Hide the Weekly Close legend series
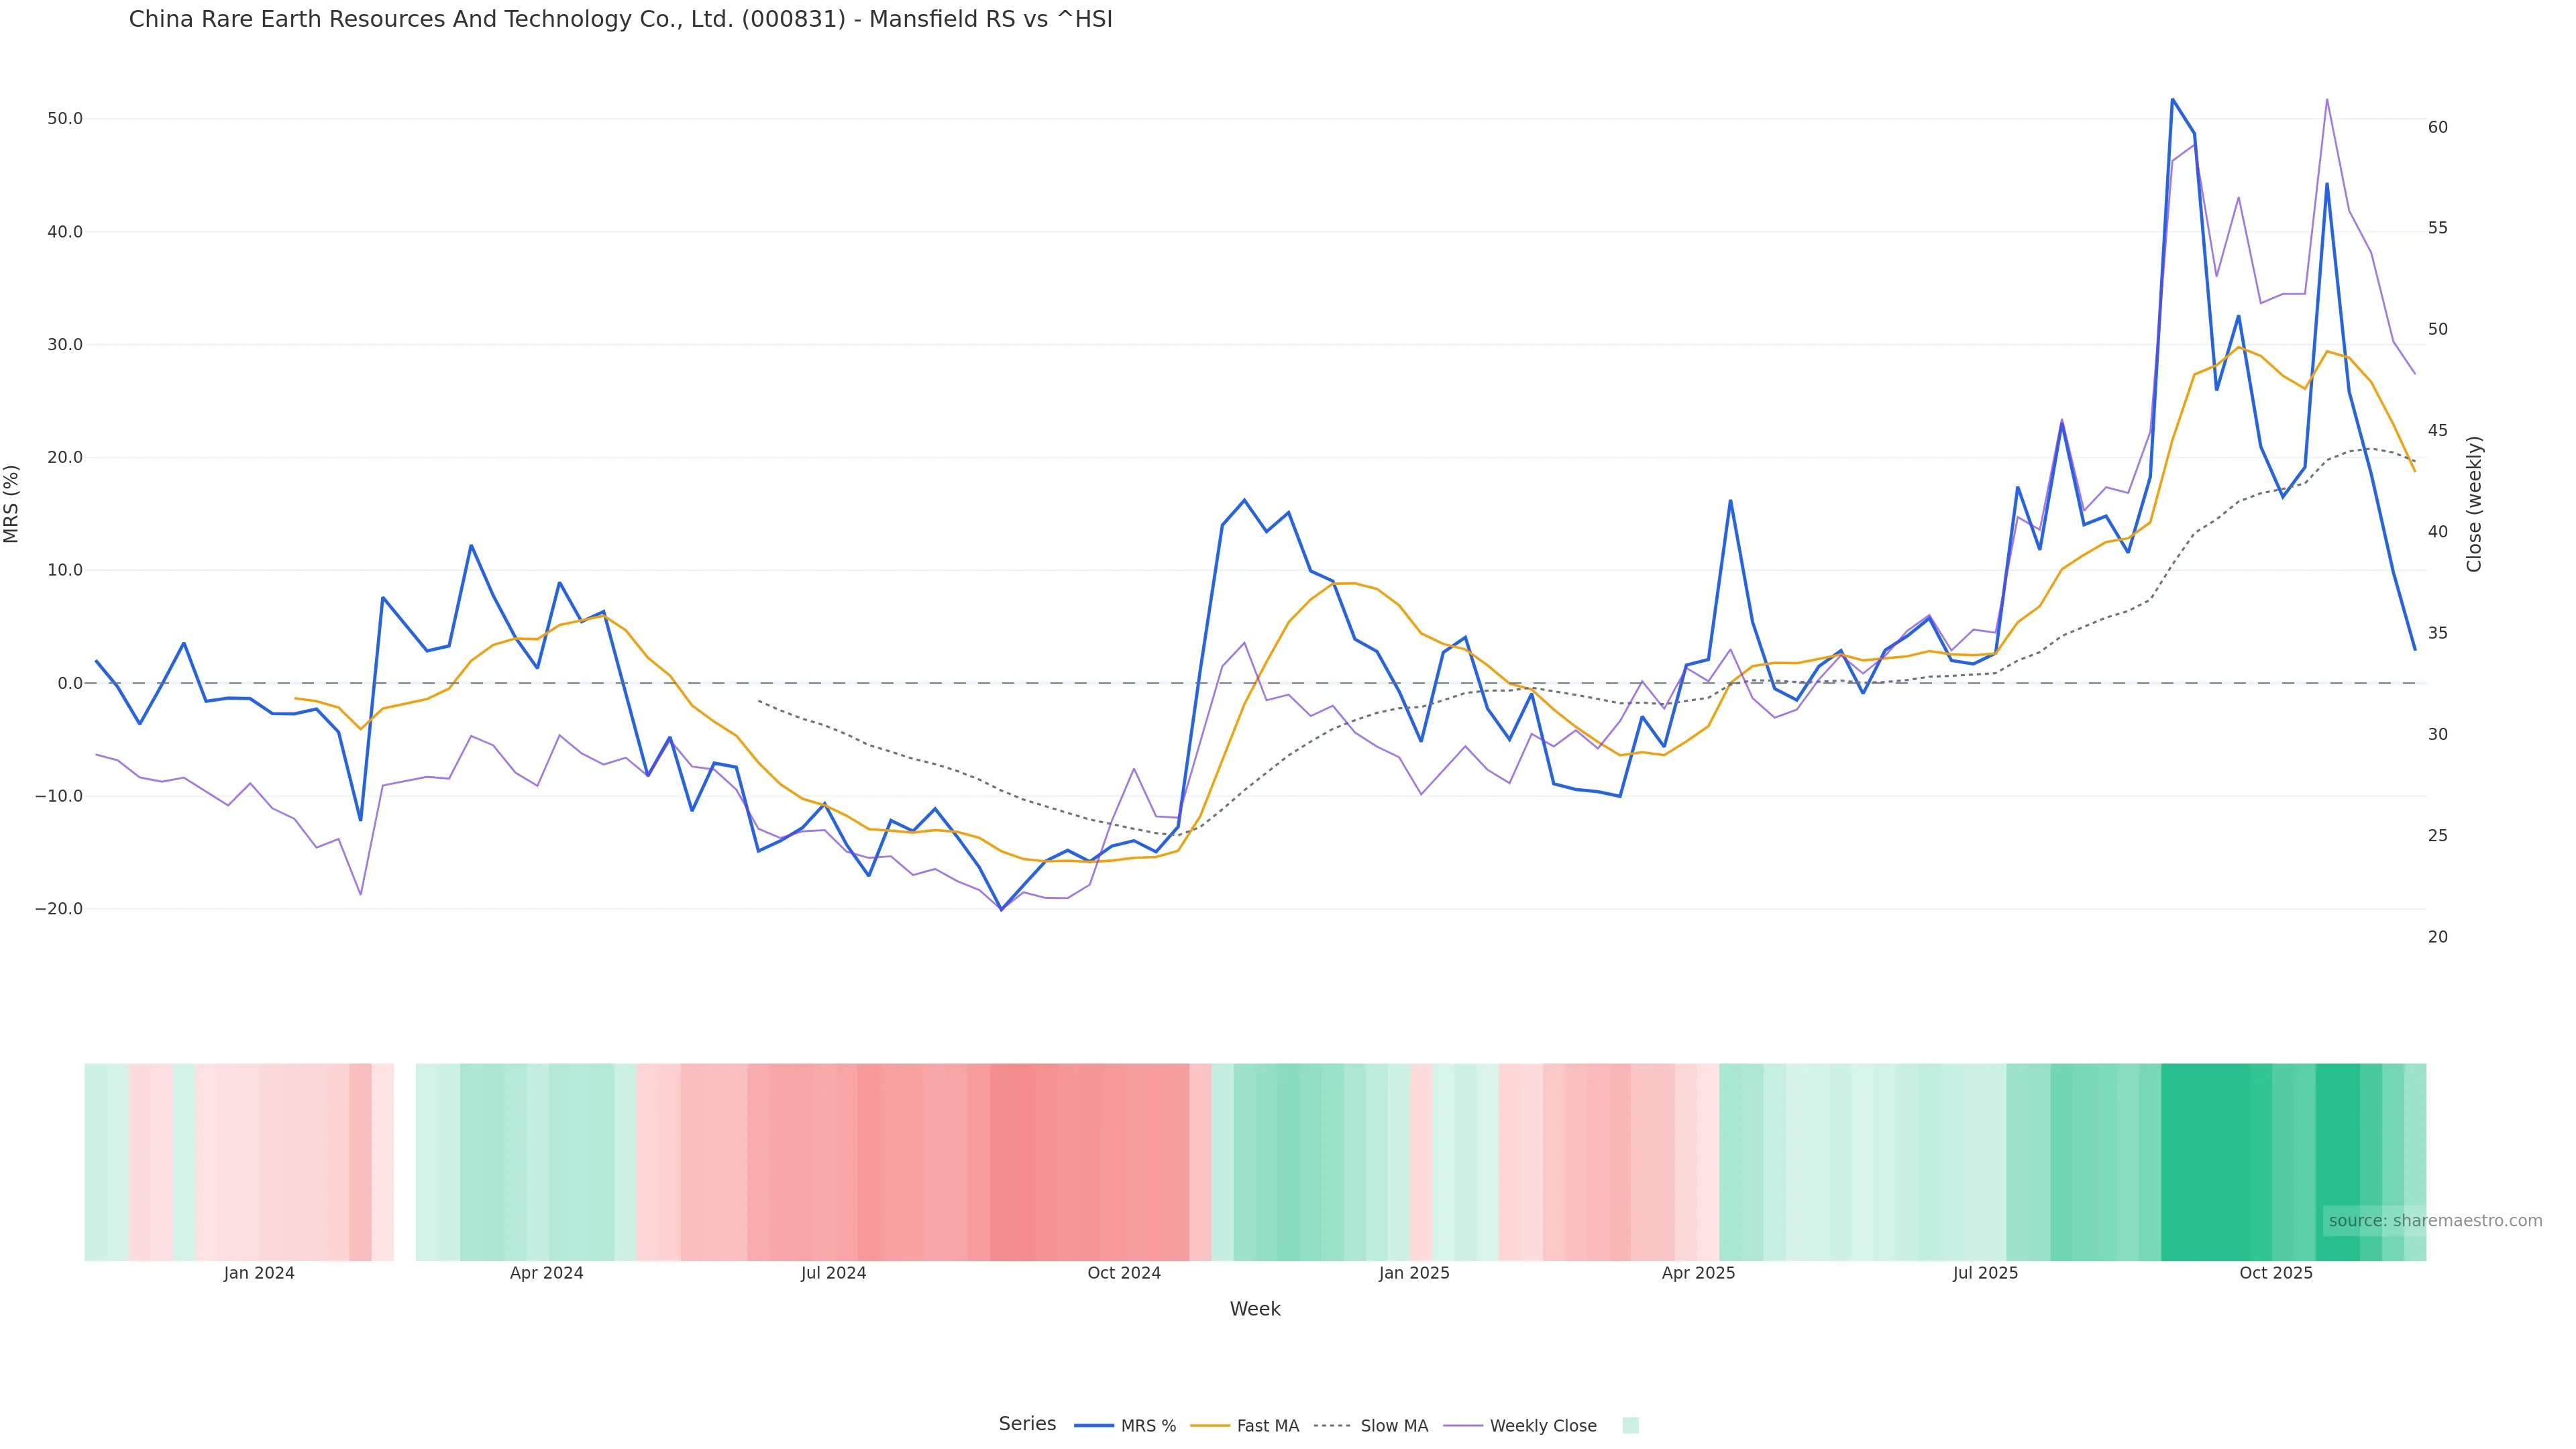 (x=1542, y=1426)
